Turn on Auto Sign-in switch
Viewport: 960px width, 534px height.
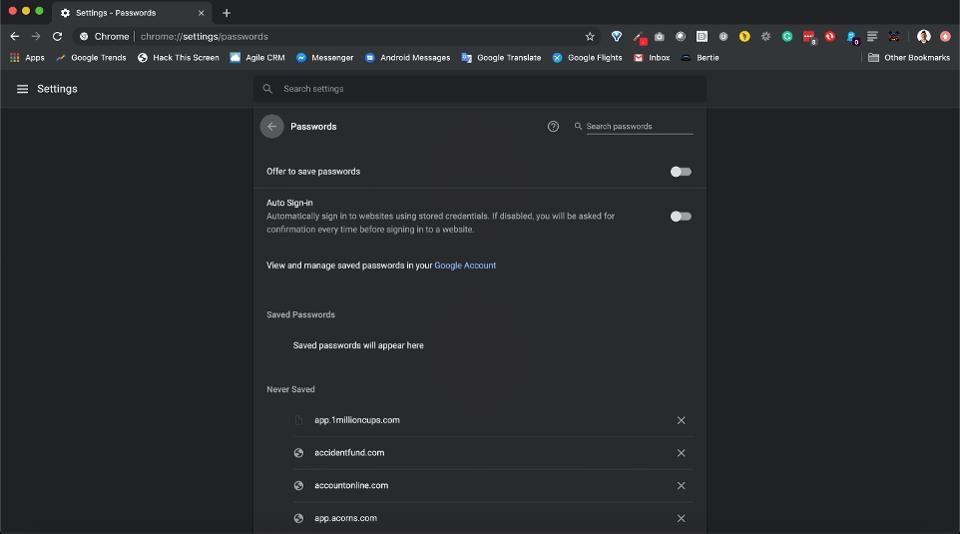click(x=680, y=216)
